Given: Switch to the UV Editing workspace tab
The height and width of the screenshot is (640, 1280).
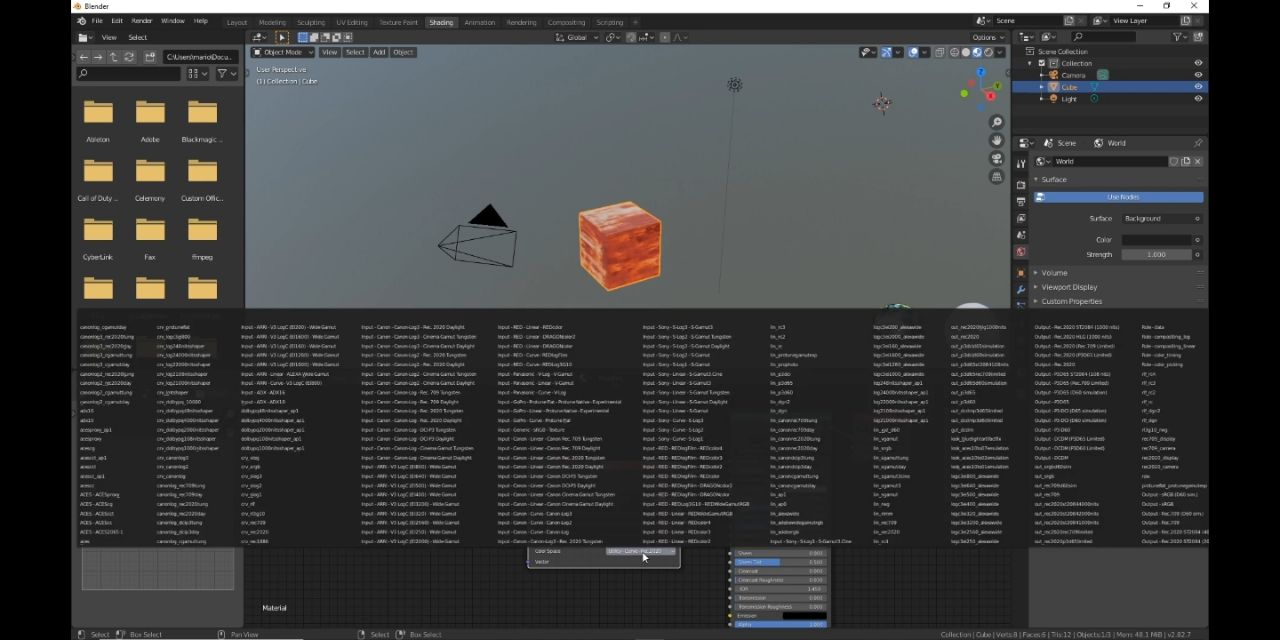Looking at the screenshot, I should point(351,22).
